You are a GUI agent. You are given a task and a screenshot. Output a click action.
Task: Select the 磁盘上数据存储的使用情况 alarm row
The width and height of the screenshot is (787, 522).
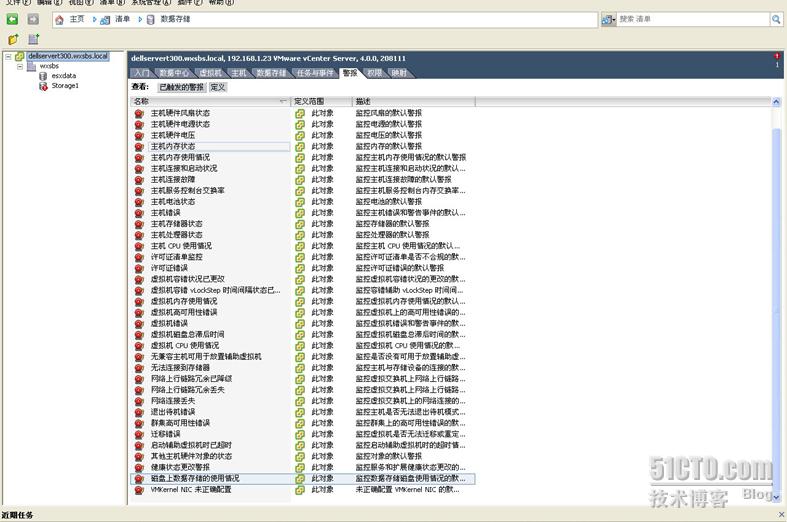point(302,479)
